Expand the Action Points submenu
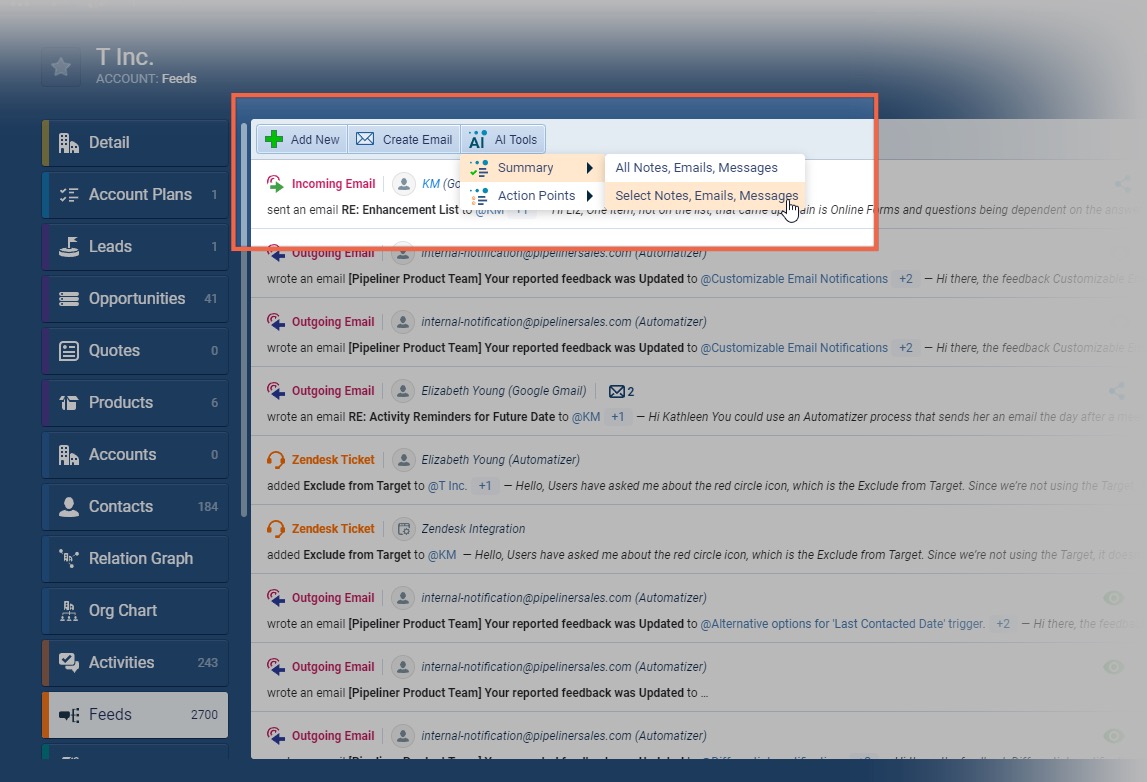 532,196
